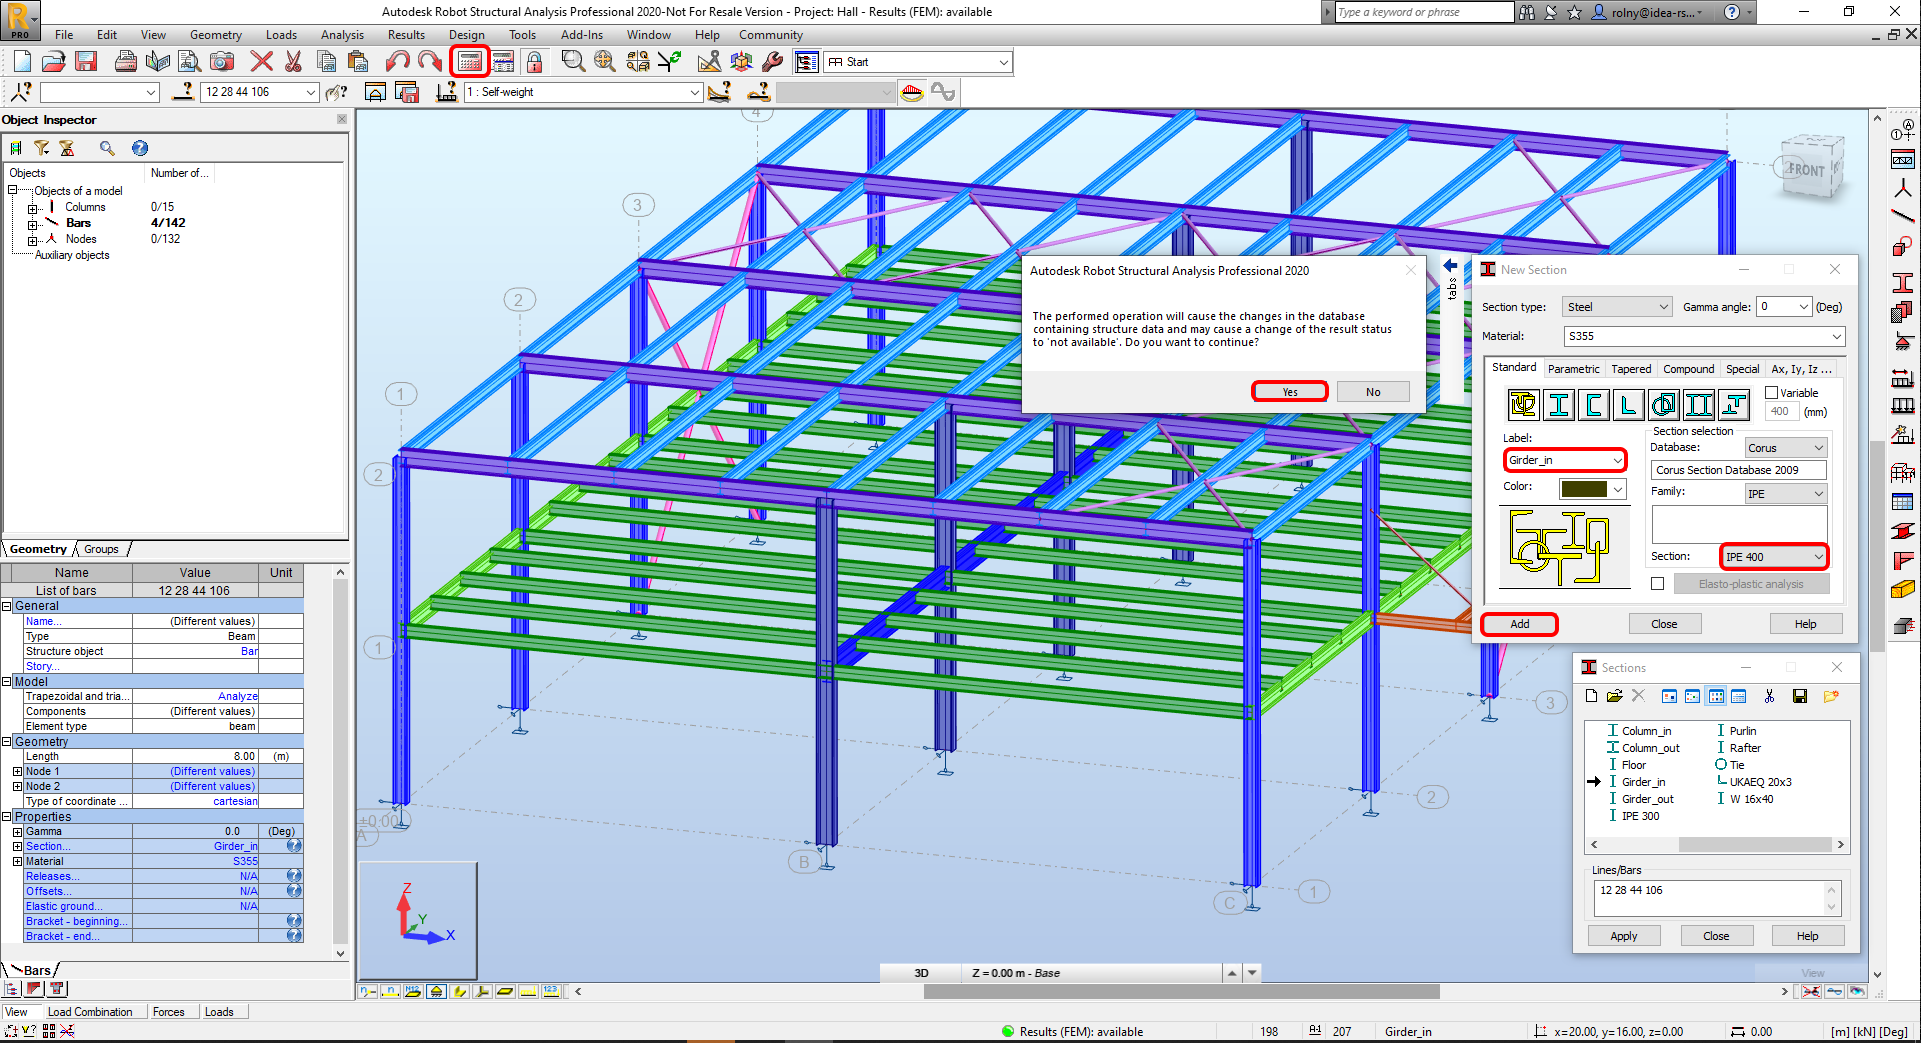Select the I-section shape icon in New Section

1558,405
